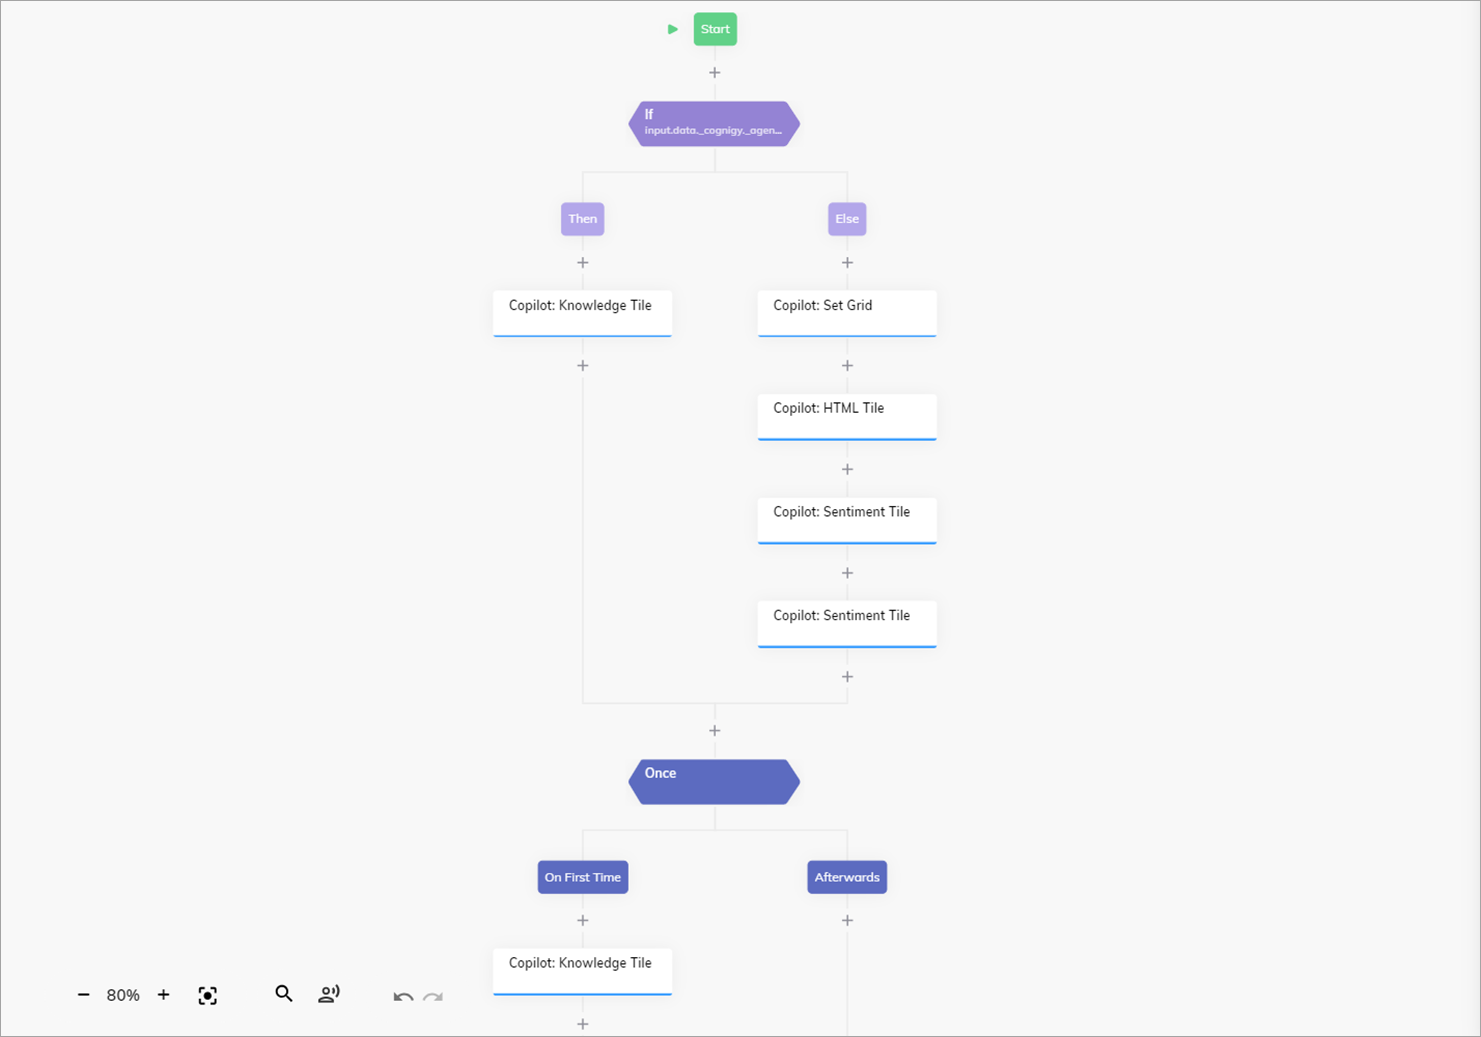Select the Then branch label

point(582,219)
